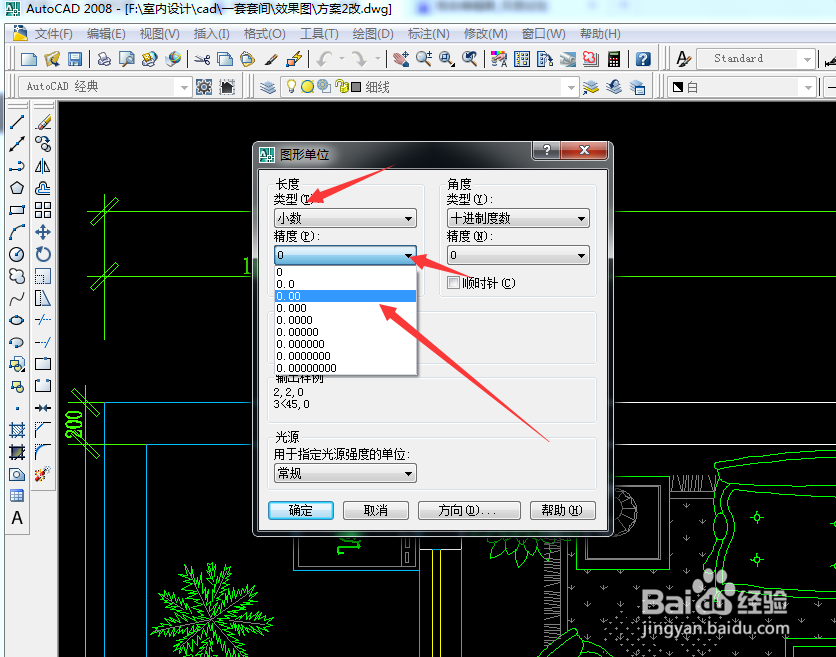
Task: Click the 帮助(H) dialog button
Action: click(562, 510)
